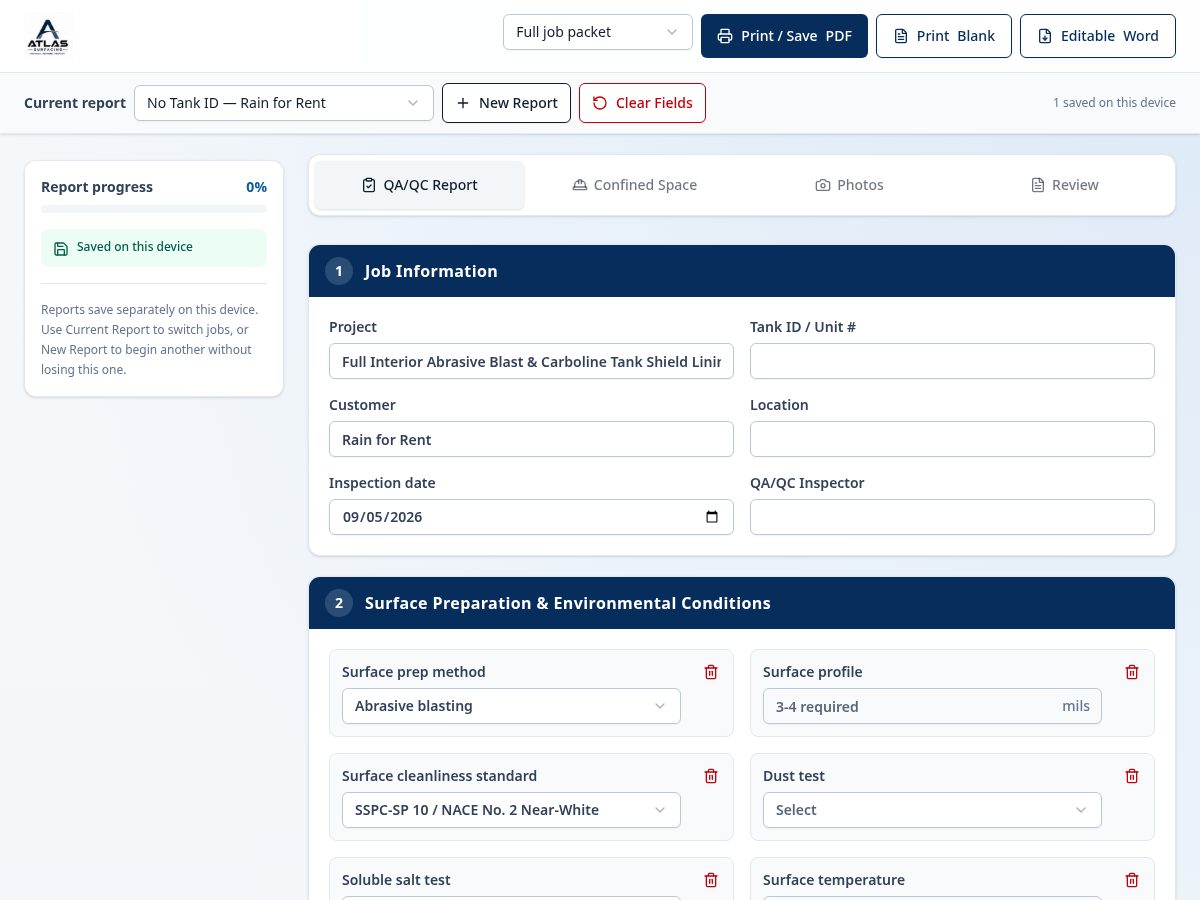1200x900 pixels.
Task: Click the section number 2 badge
Action: (x=339, y=603)
